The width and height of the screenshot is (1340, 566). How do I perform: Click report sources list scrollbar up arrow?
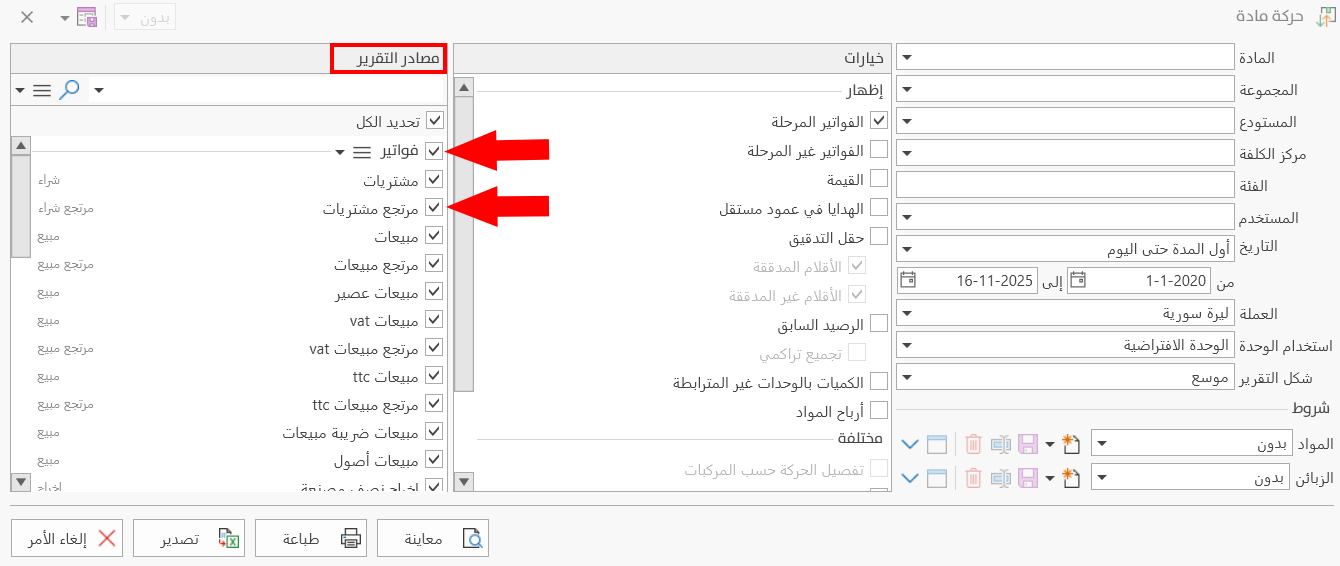[x=21, y=147]
